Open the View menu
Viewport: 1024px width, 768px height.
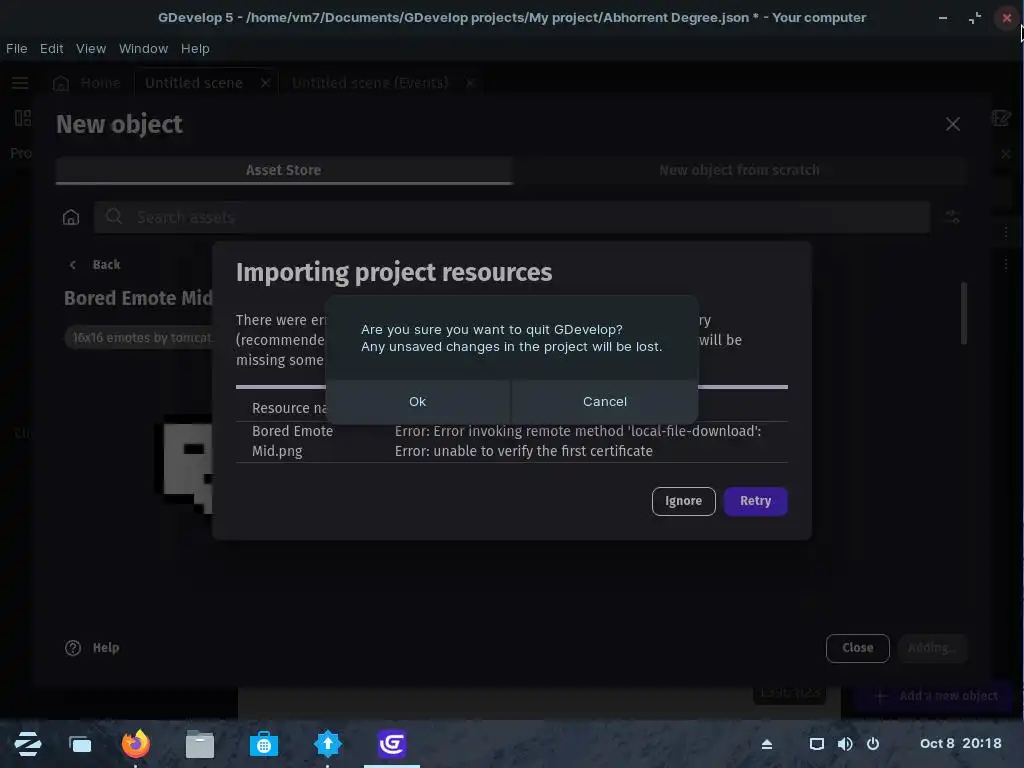91,48
